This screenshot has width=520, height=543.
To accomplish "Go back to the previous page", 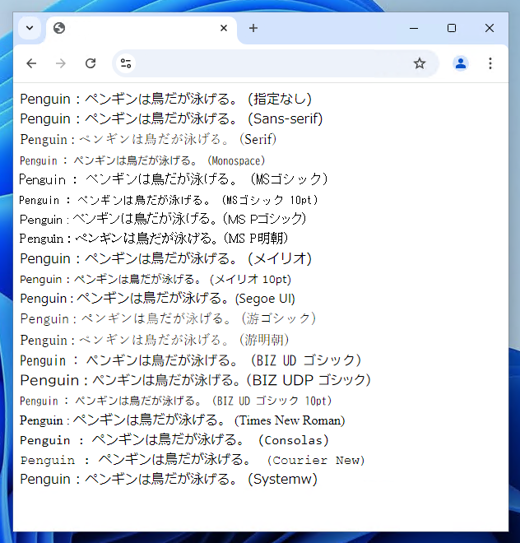I will [x=32, y=63].
